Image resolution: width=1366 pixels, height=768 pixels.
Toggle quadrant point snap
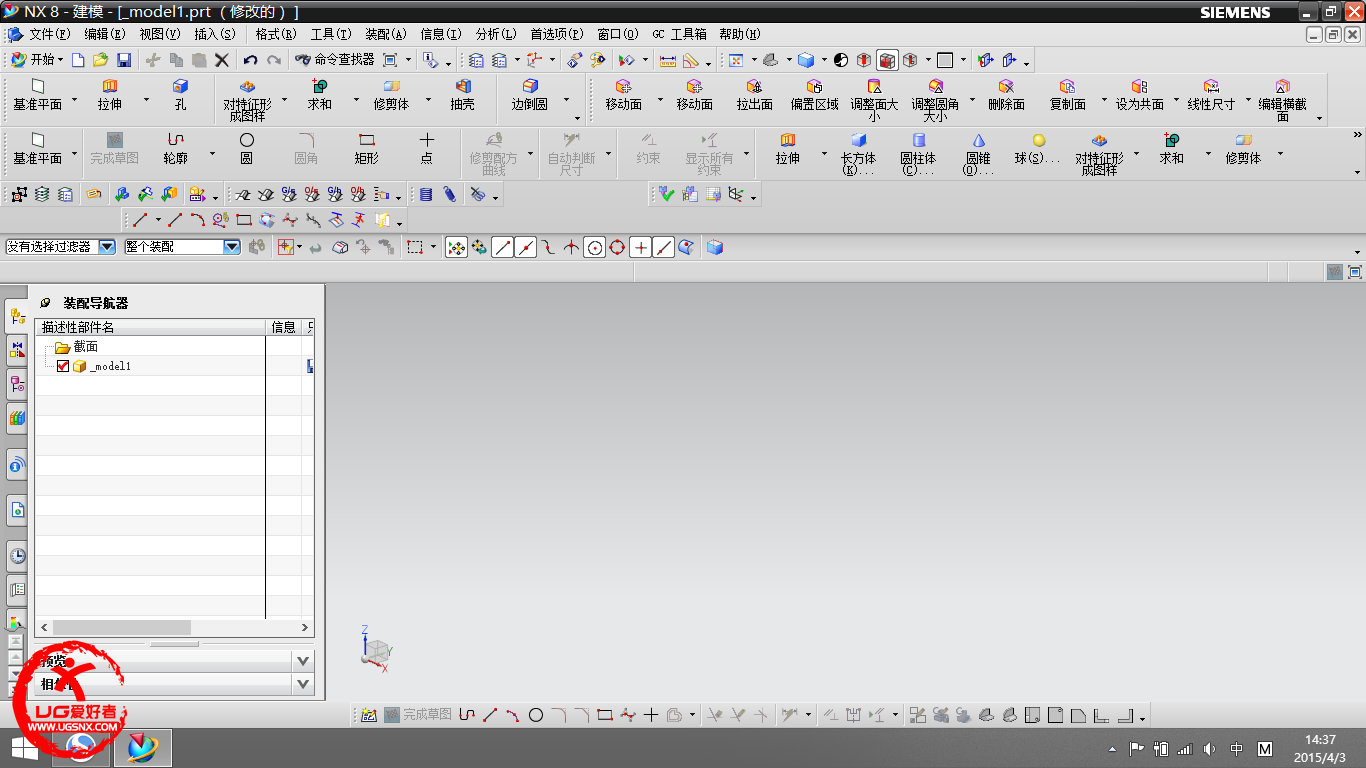point(618,247)
